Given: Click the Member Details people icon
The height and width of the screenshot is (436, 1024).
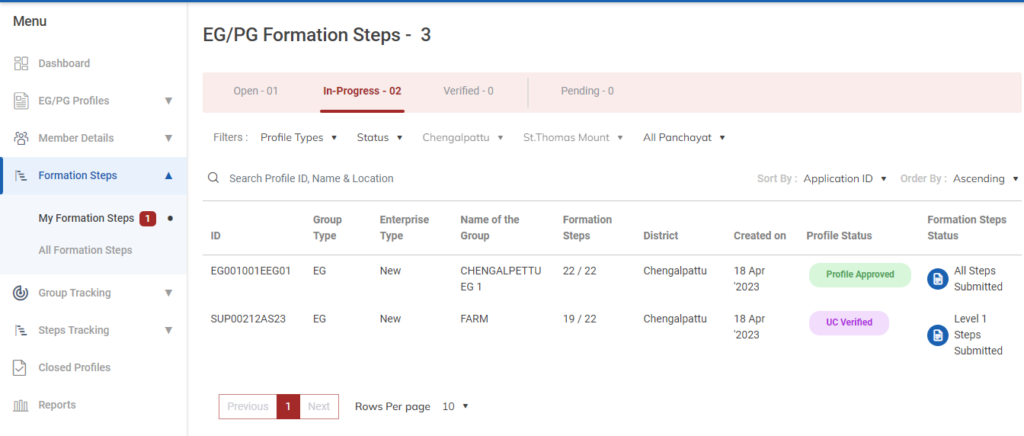Looking at the screenshot, I should point(20,138).
